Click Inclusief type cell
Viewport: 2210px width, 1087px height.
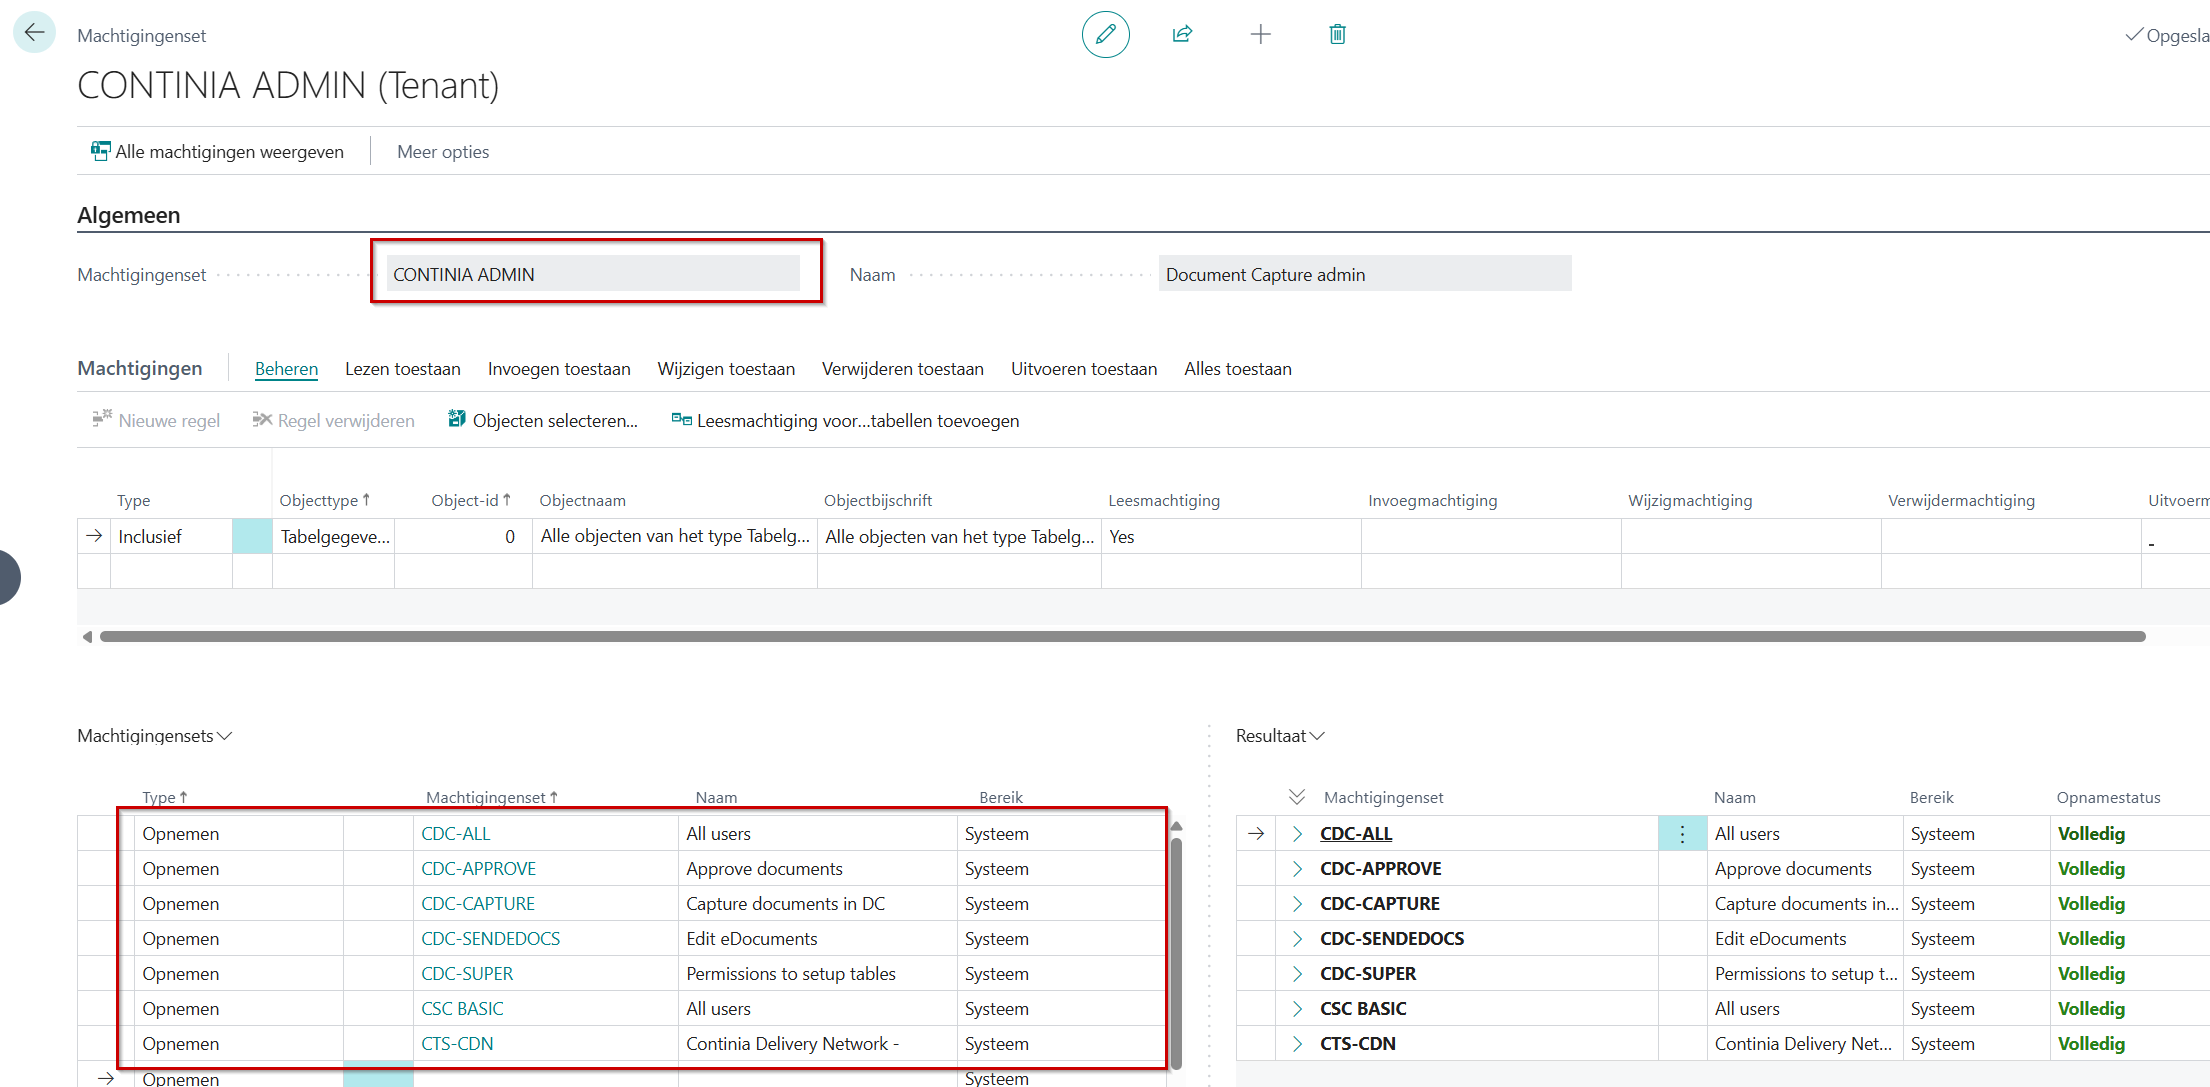click(171, 536)
